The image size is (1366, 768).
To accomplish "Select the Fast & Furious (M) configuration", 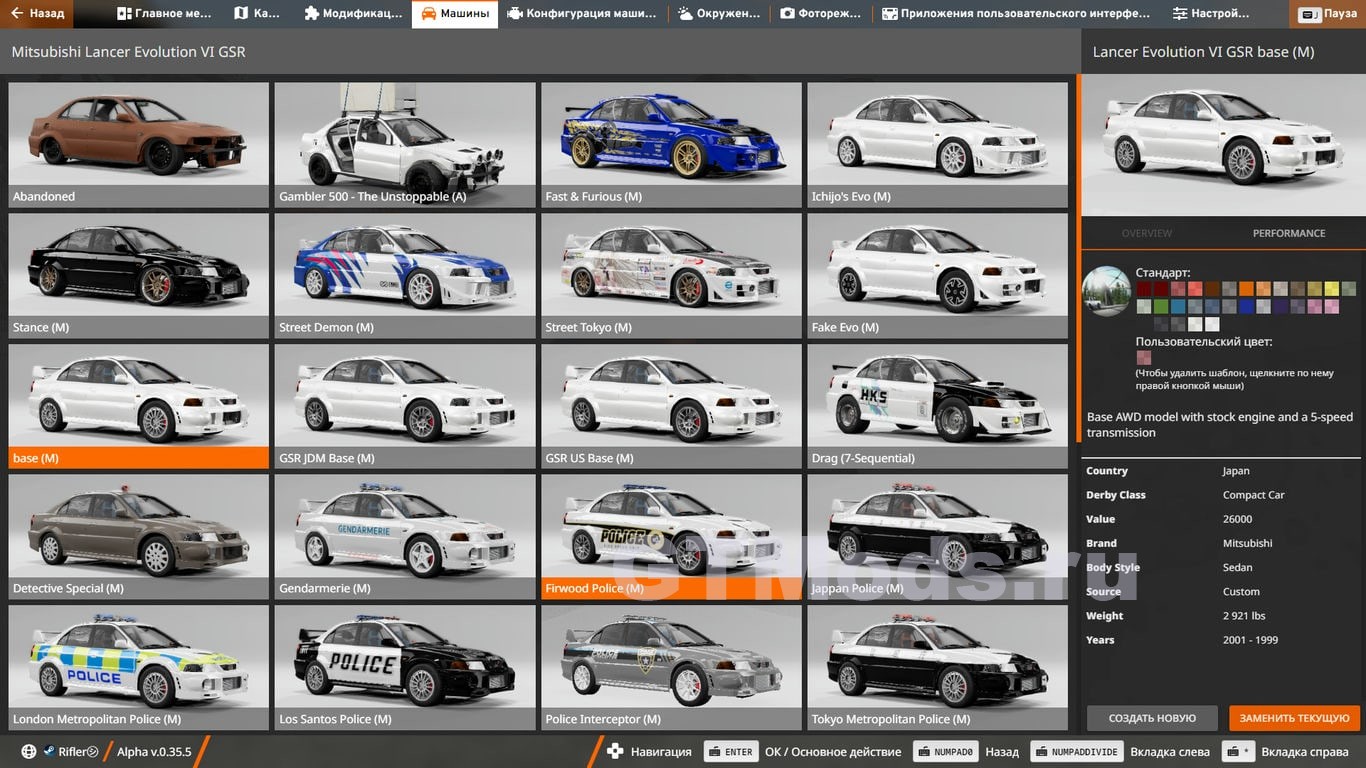I will [x=671, y=145].
